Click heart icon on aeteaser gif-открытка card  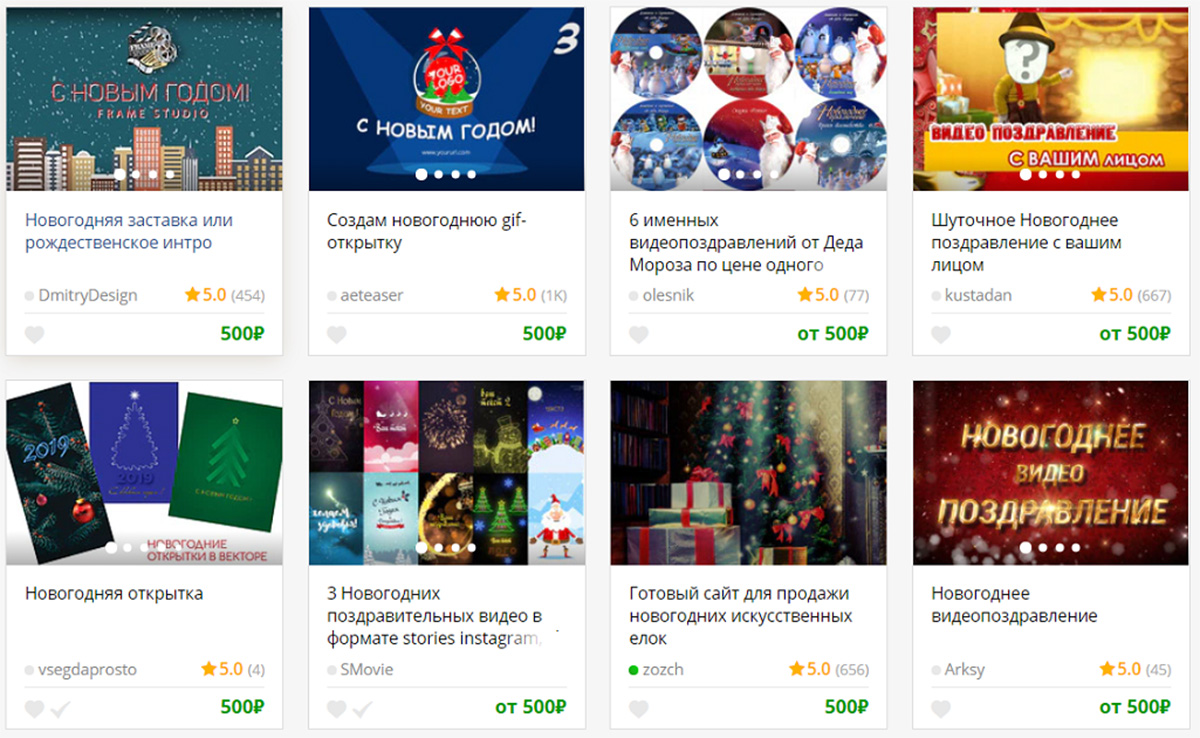click(x=337, y=335)
